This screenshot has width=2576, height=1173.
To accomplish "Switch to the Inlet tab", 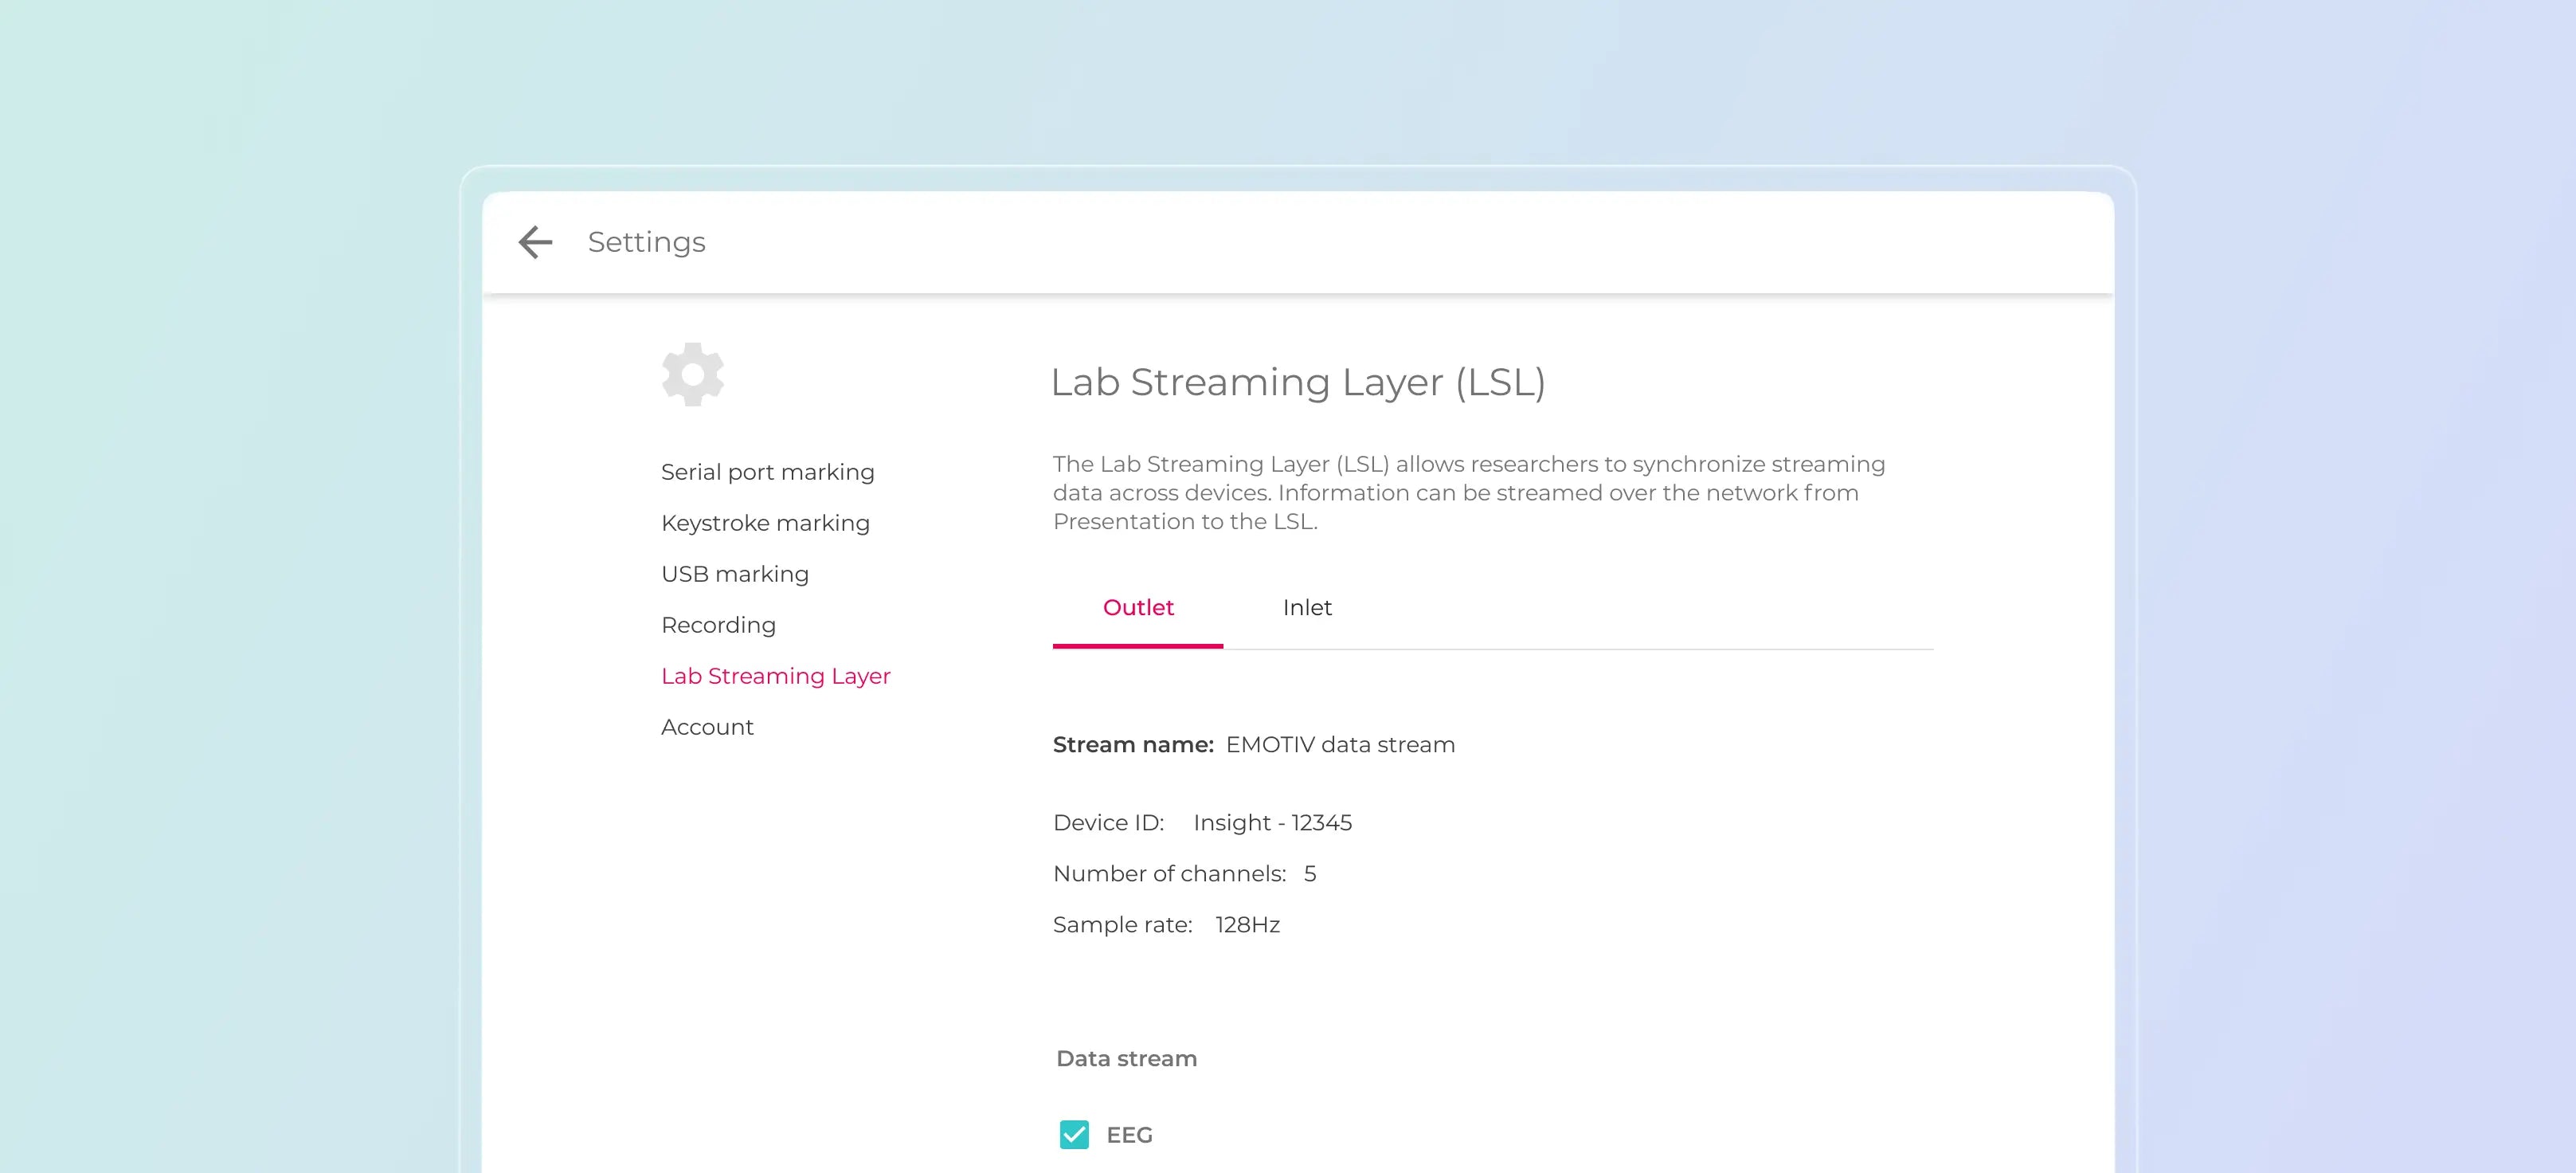I will [x=1307, y=607].
